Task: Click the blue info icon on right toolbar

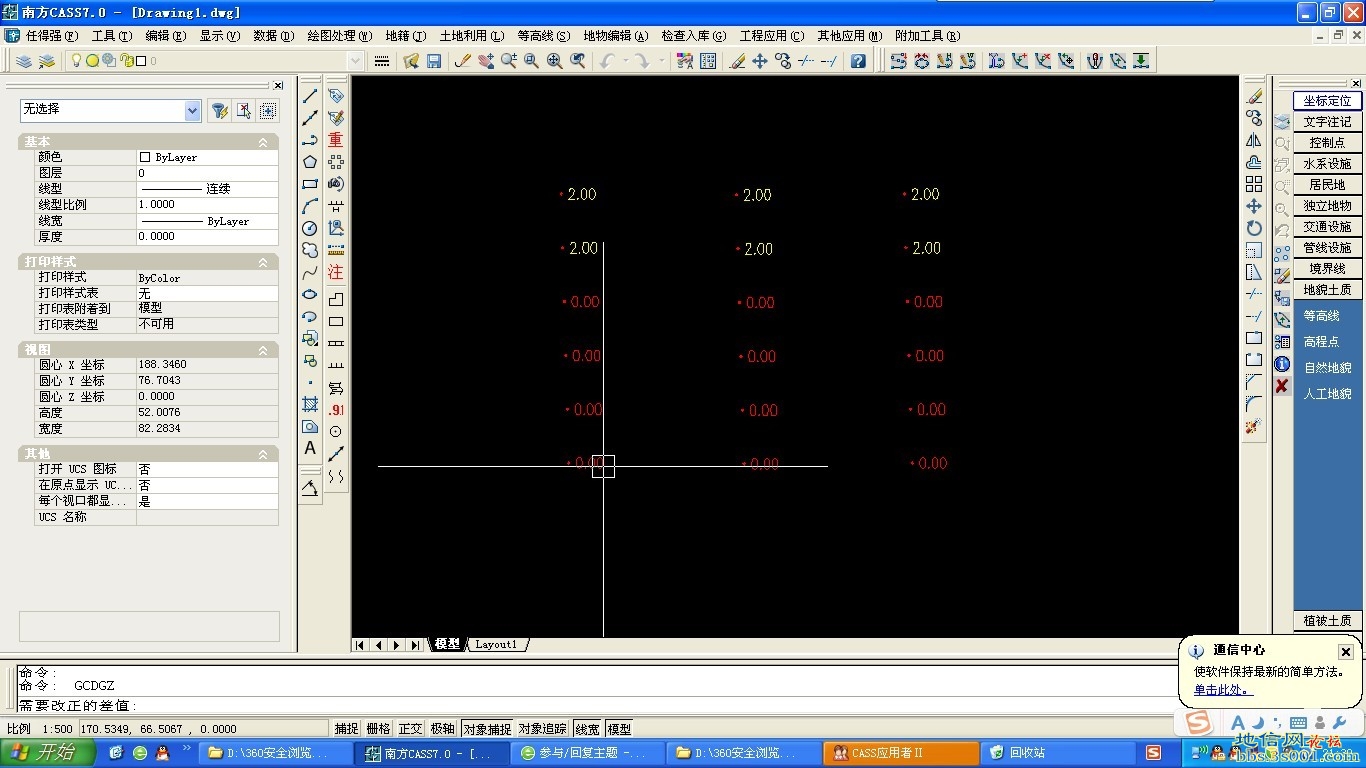Action: point(1282,364)
